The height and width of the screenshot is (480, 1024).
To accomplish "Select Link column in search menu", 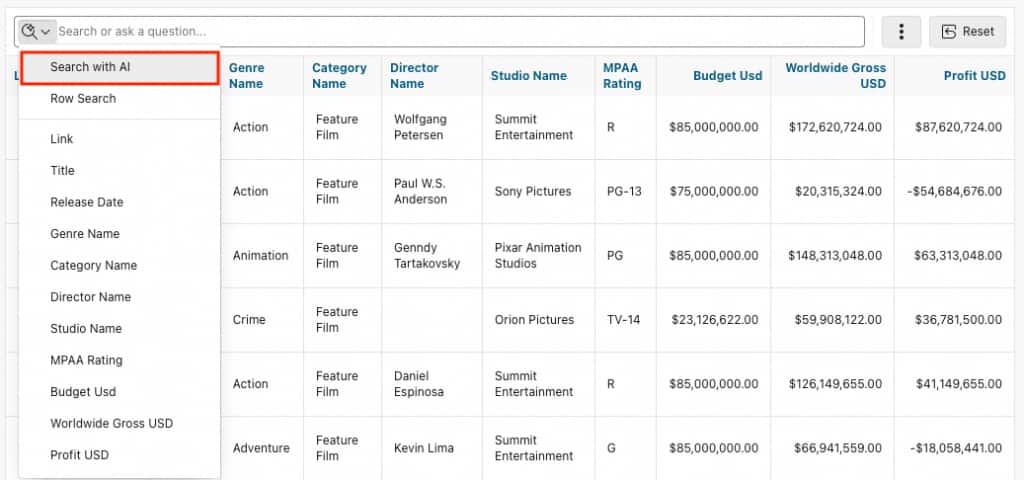I will [62, 139].
